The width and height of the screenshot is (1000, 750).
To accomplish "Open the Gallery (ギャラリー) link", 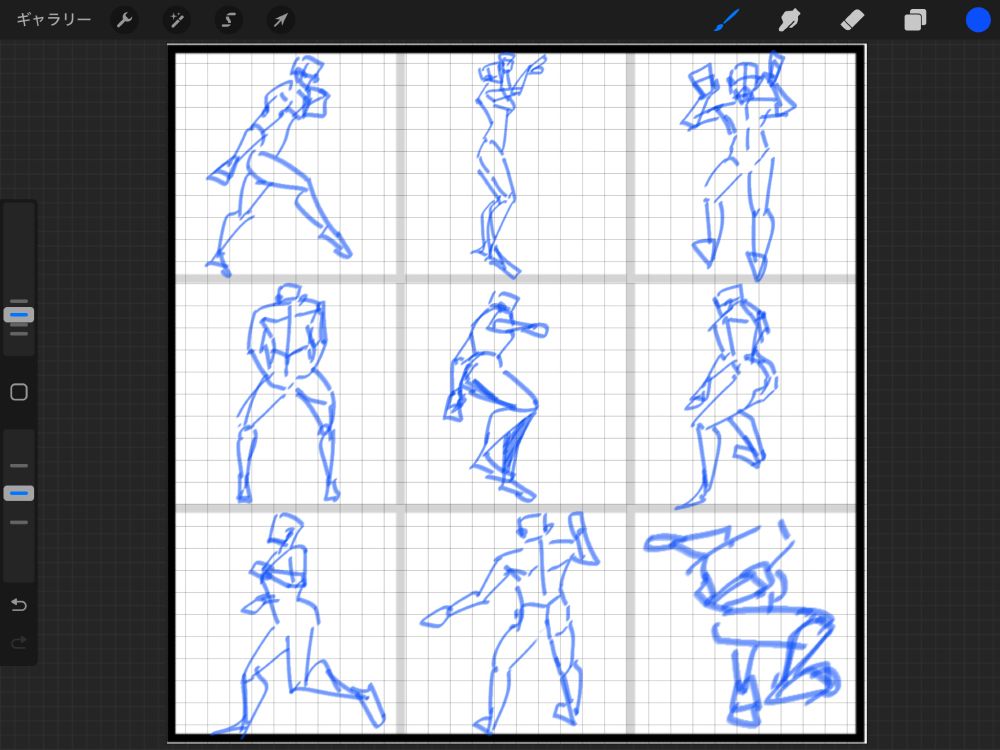I will point(54,20).
